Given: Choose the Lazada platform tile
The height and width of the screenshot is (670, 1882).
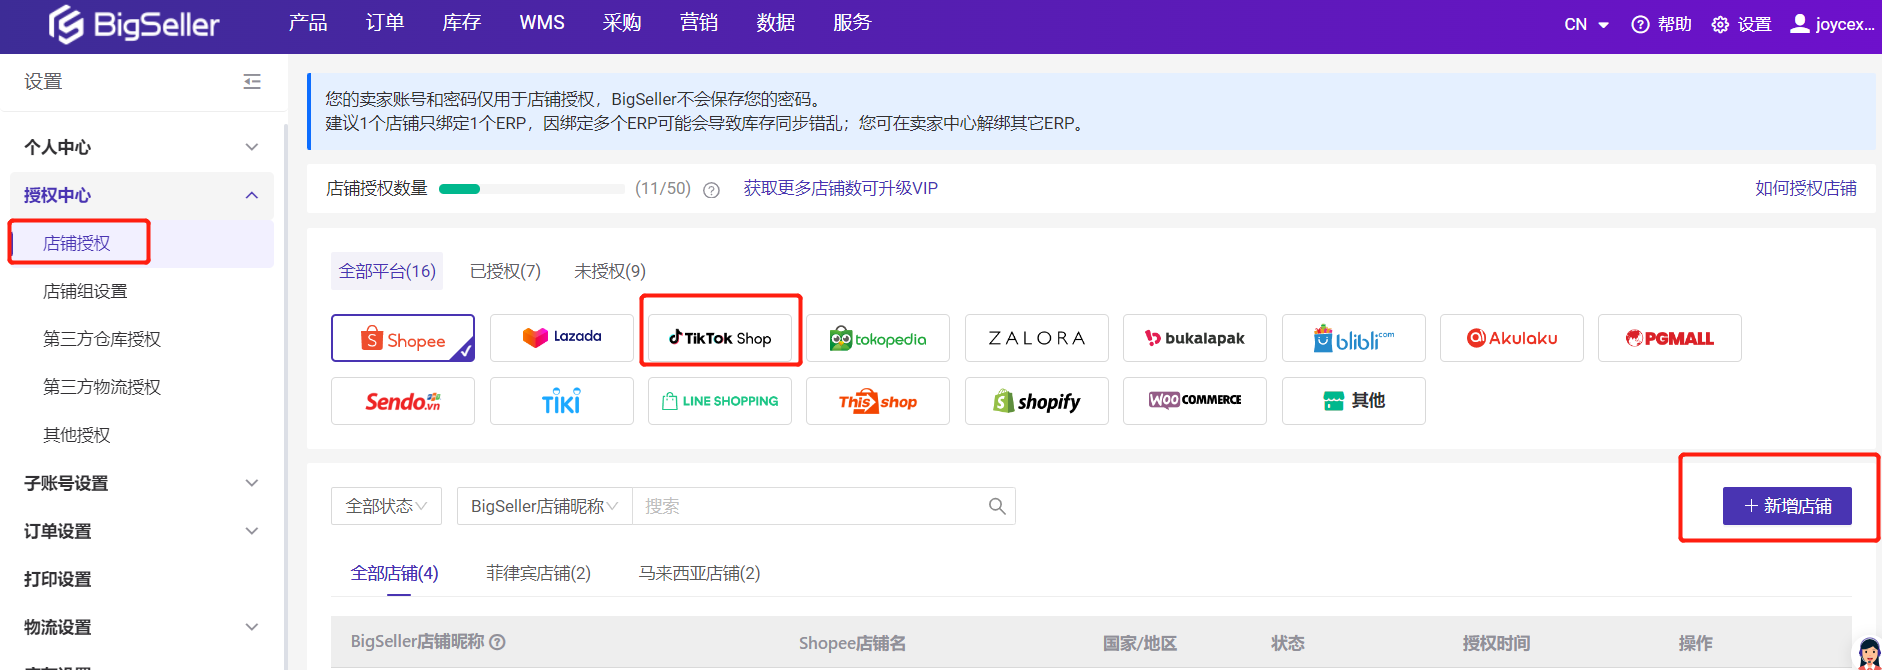Looking at the screenshot, I should point(561,338).
